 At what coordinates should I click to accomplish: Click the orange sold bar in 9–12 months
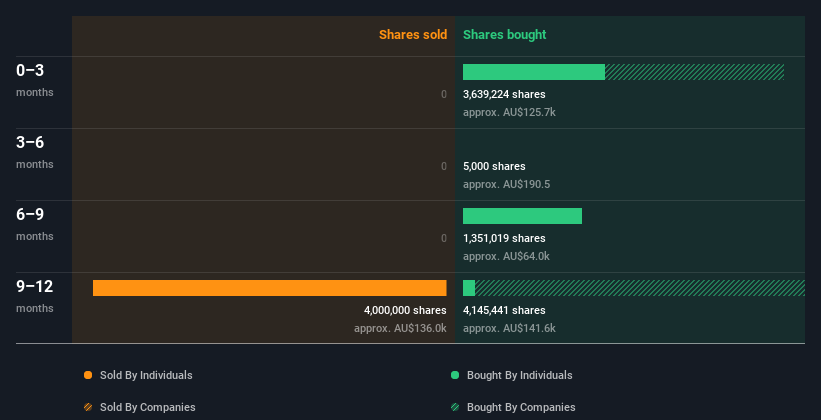(270, 288)
